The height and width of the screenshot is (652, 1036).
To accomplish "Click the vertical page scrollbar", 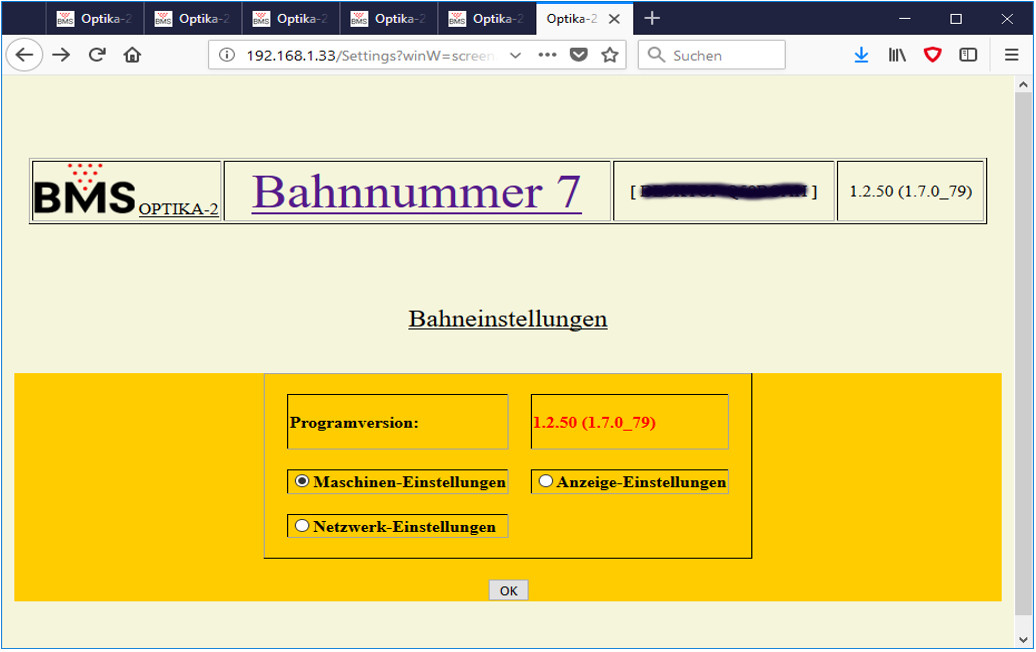I will pyautogui.click(x=1023, y=350).
